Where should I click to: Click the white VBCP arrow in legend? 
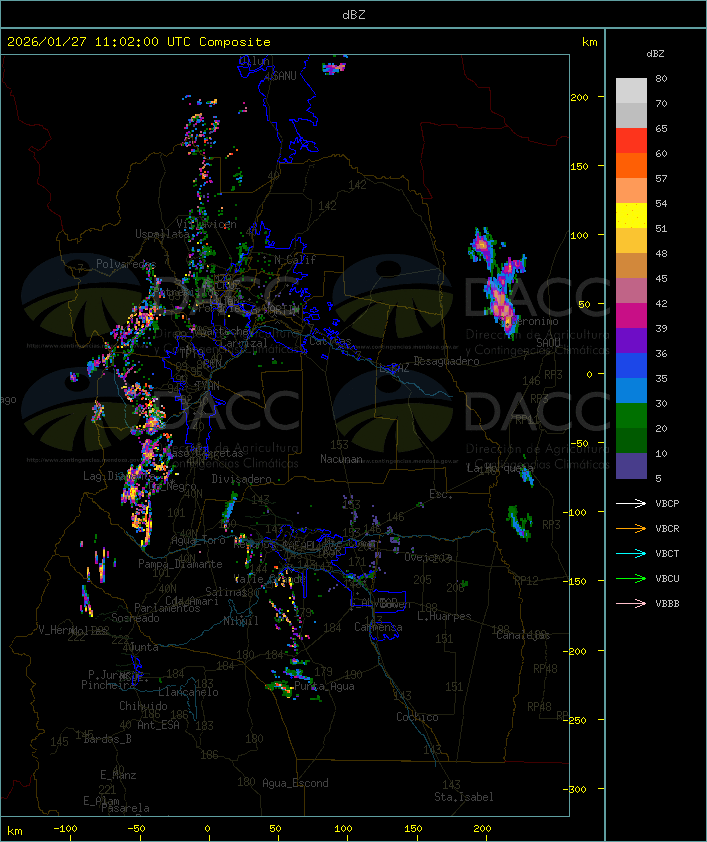[632, 504]
